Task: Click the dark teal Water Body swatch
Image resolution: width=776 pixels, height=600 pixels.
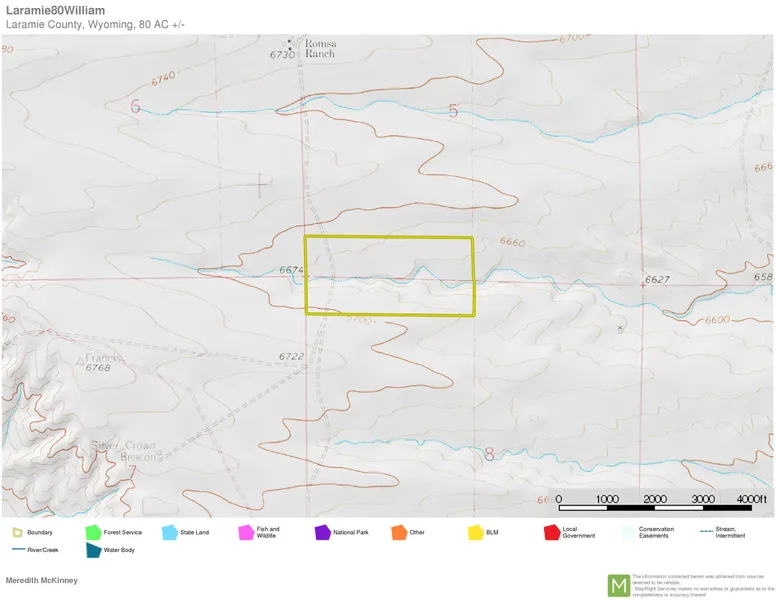Action: [94, 550]
